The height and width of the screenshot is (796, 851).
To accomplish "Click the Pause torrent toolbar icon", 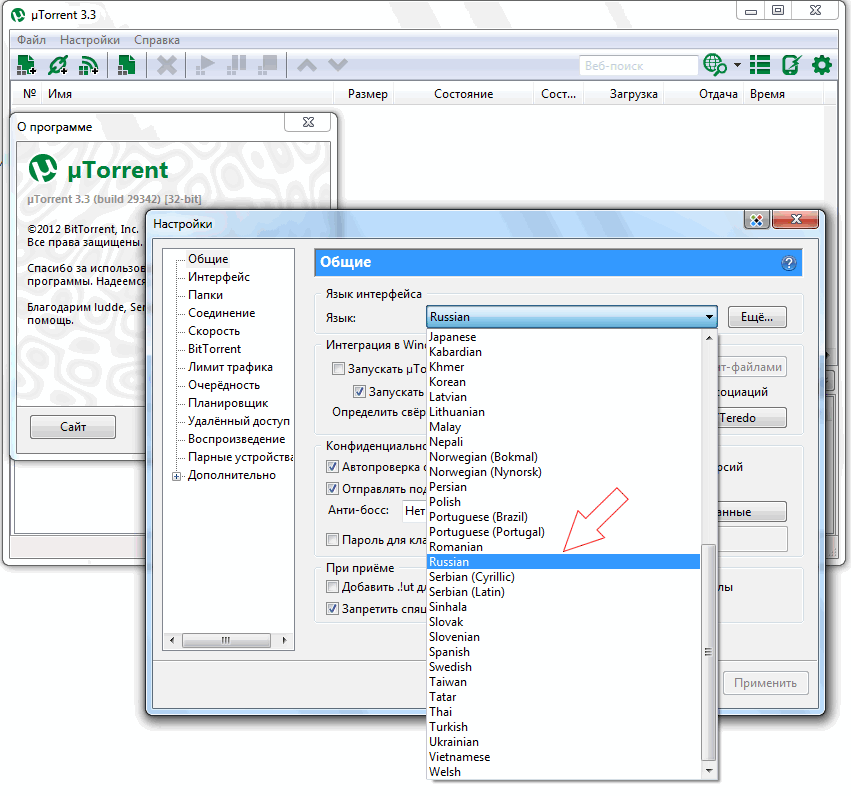I will (236, 65).
